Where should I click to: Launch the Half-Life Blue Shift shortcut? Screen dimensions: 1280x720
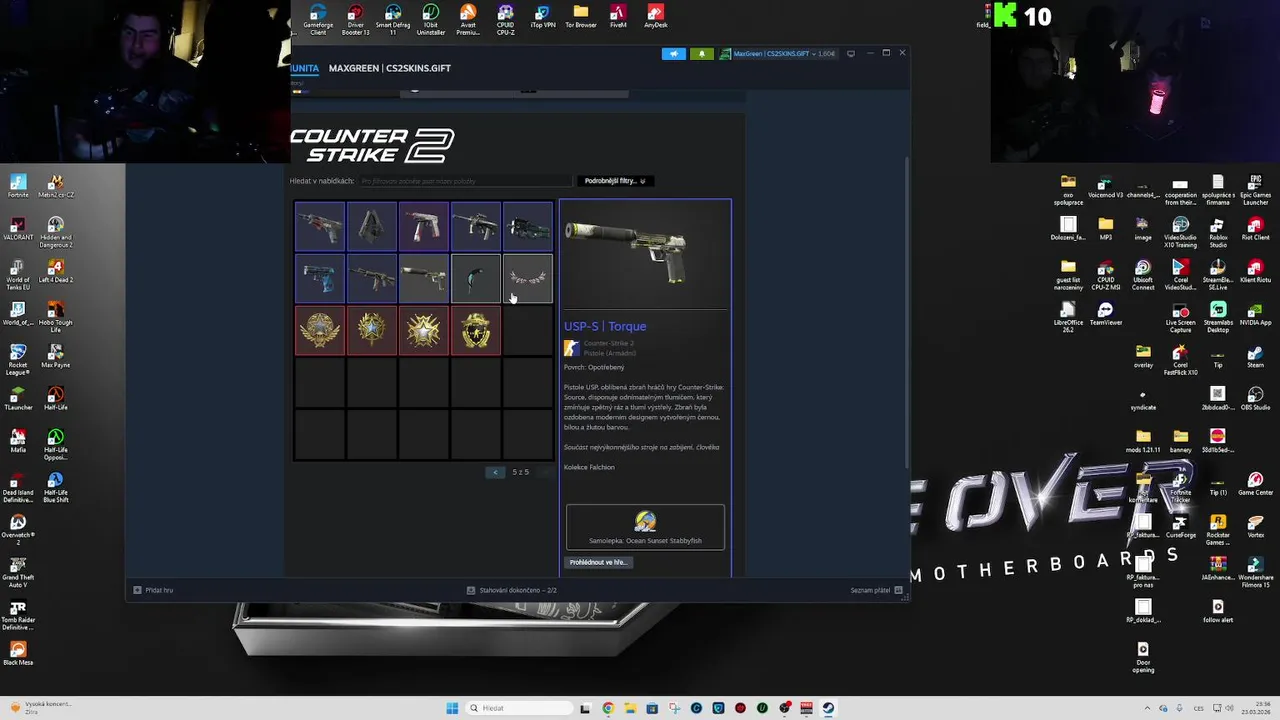tap(56, 487)
